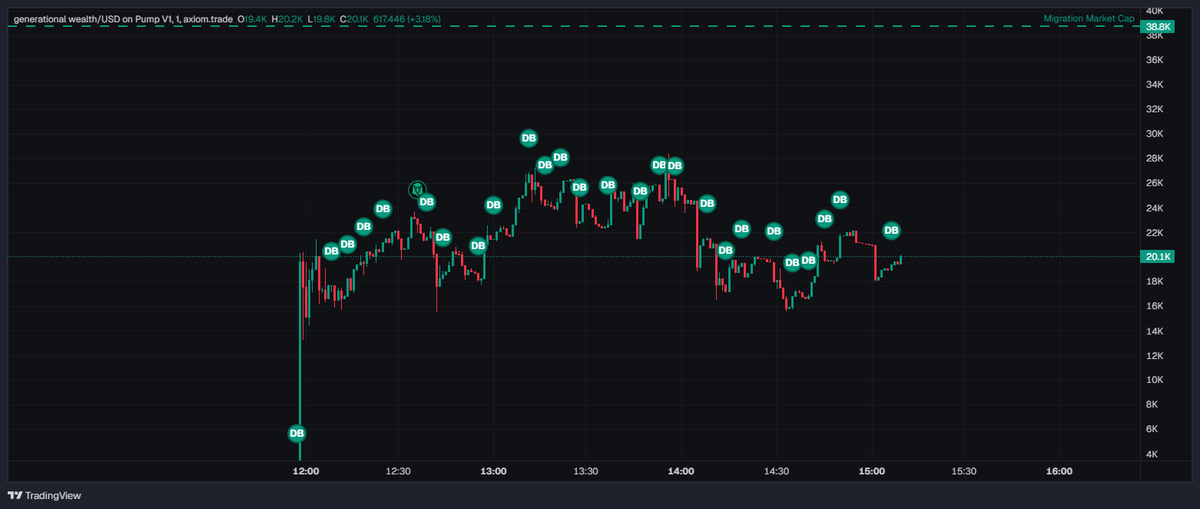Click the close value C20.1K

[x=355, y=19]
